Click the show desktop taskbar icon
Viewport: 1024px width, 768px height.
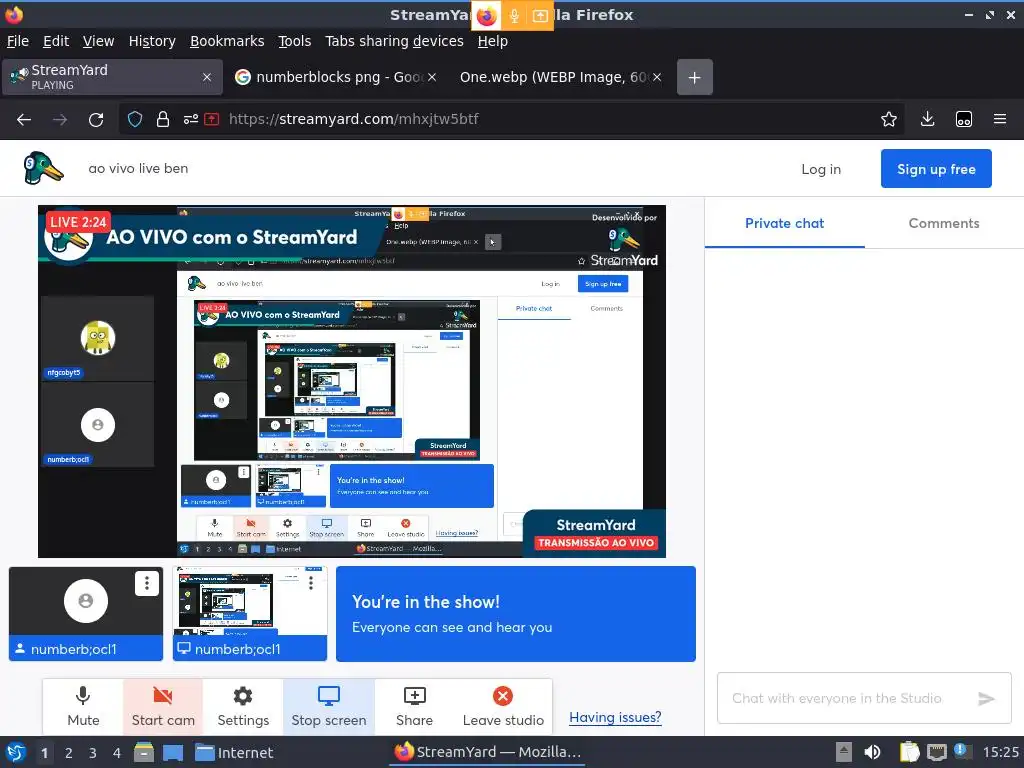click(173, 753)
